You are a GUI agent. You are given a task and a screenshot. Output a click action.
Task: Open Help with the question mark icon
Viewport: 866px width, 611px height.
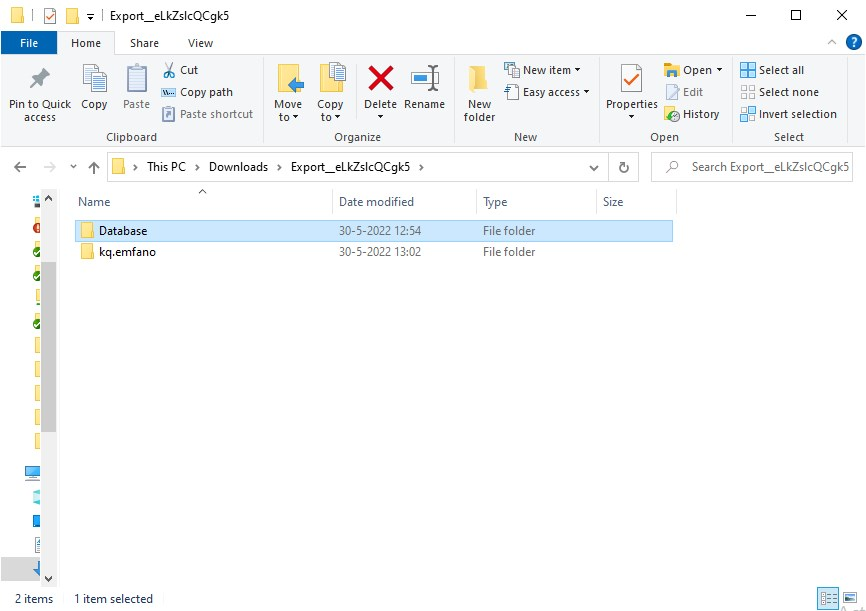[x=853, y=42]
